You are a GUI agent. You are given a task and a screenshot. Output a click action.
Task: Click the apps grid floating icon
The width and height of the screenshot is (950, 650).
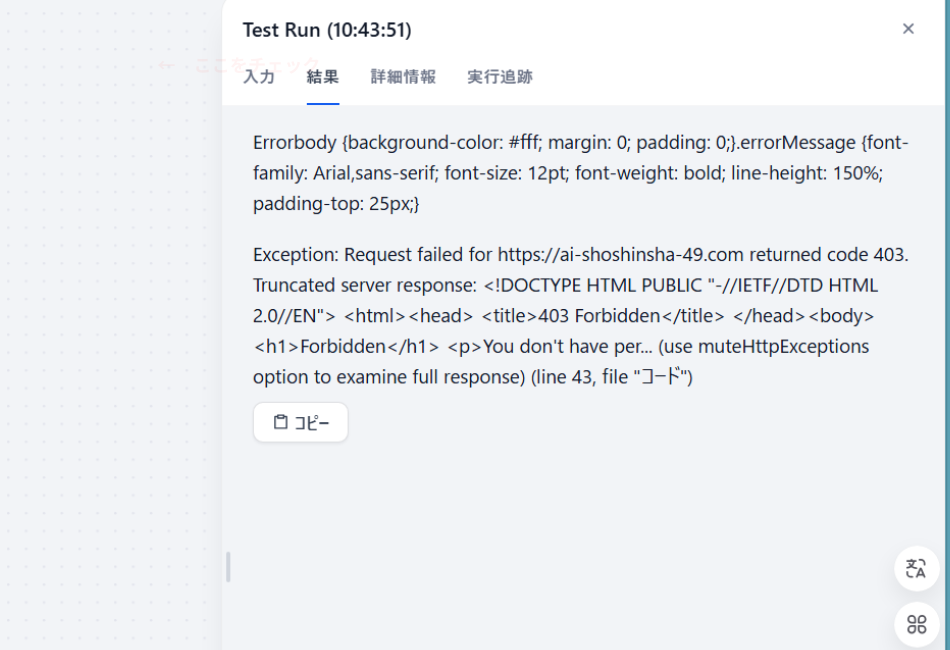916,624
